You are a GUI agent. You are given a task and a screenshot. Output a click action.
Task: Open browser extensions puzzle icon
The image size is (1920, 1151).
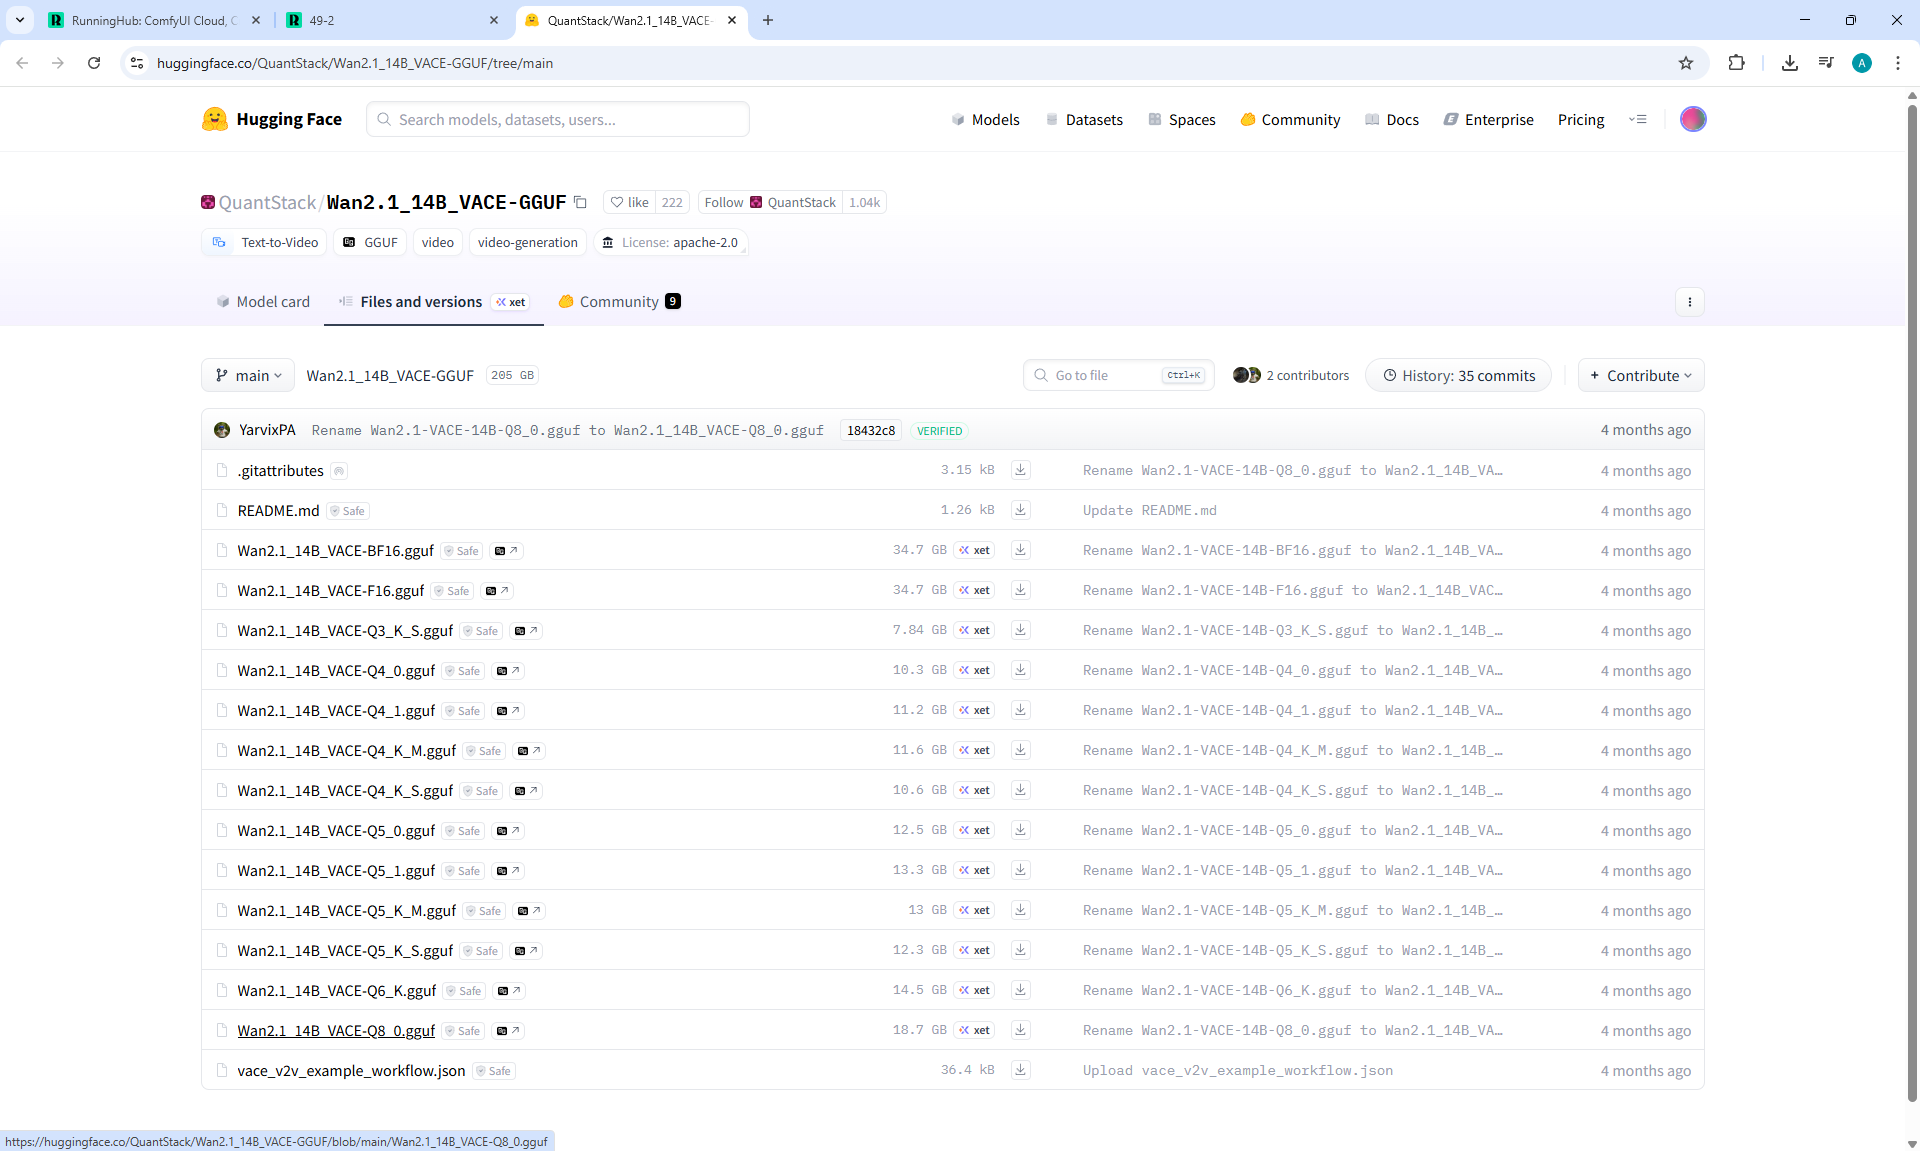(x=1736, y=63)
